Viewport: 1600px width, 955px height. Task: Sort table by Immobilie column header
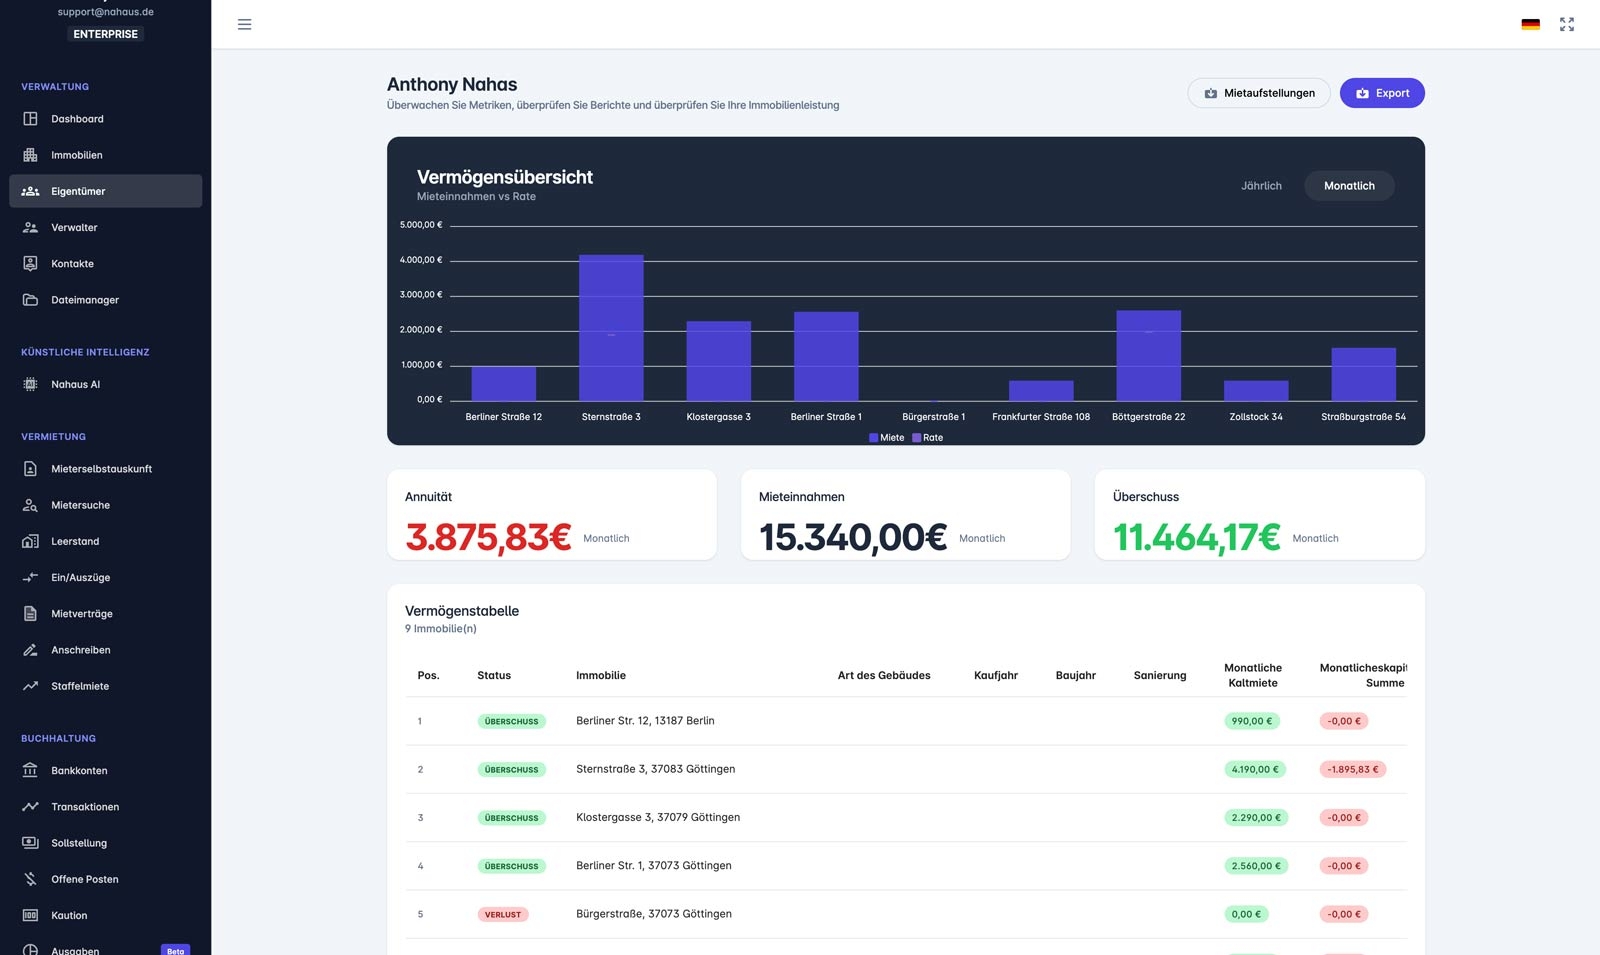click(x=601, y=676)
